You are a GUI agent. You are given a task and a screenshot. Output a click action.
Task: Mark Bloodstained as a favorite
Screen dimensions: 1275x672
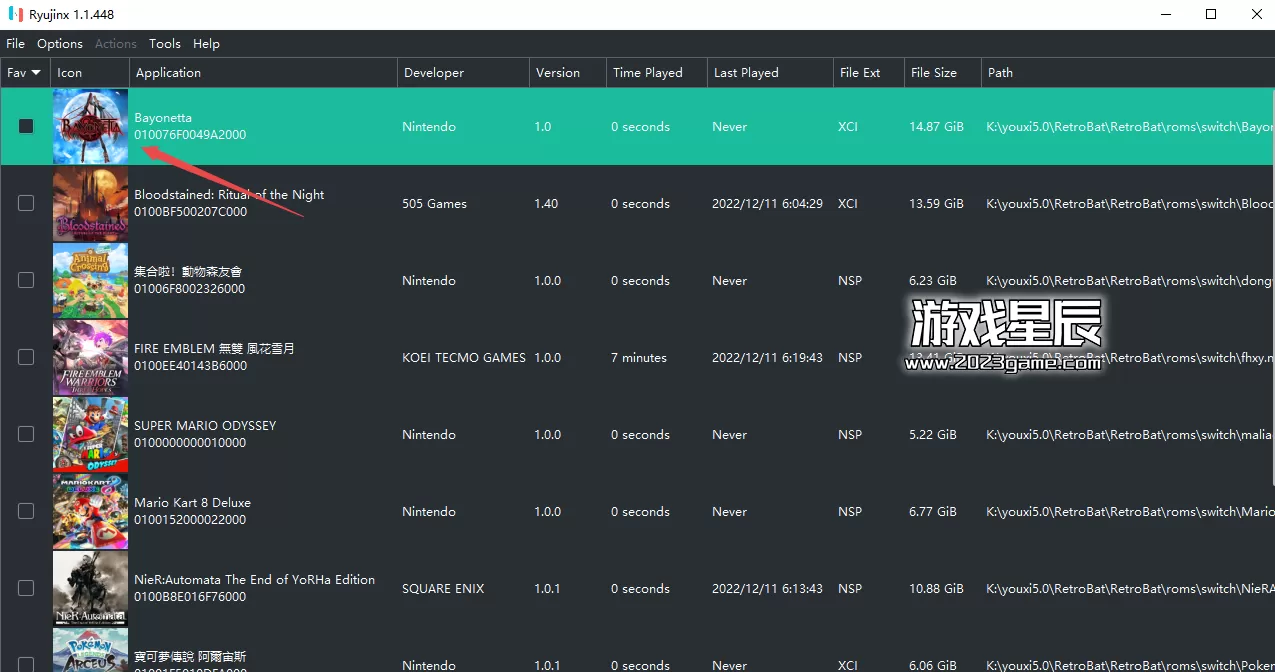point(26,203)
